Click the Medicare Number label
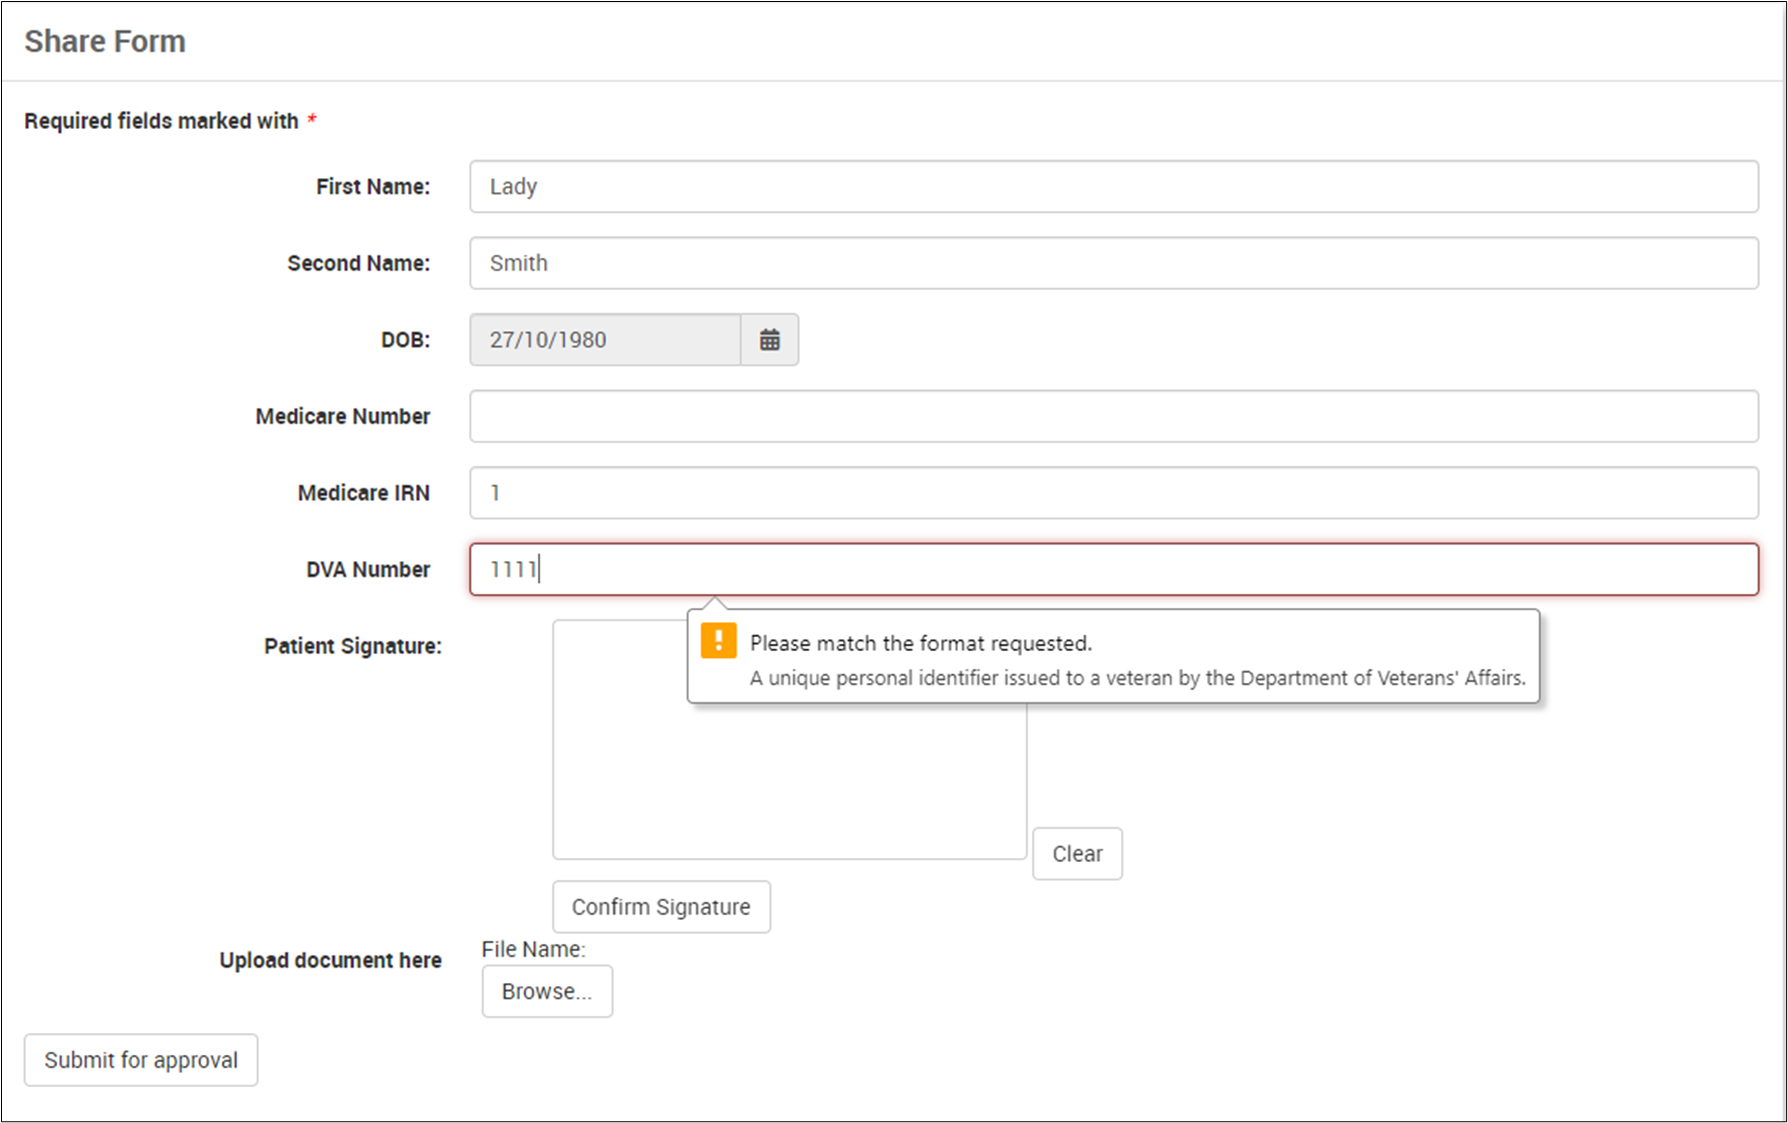The image size is (1788, 1123). click(x=342, y=416)
